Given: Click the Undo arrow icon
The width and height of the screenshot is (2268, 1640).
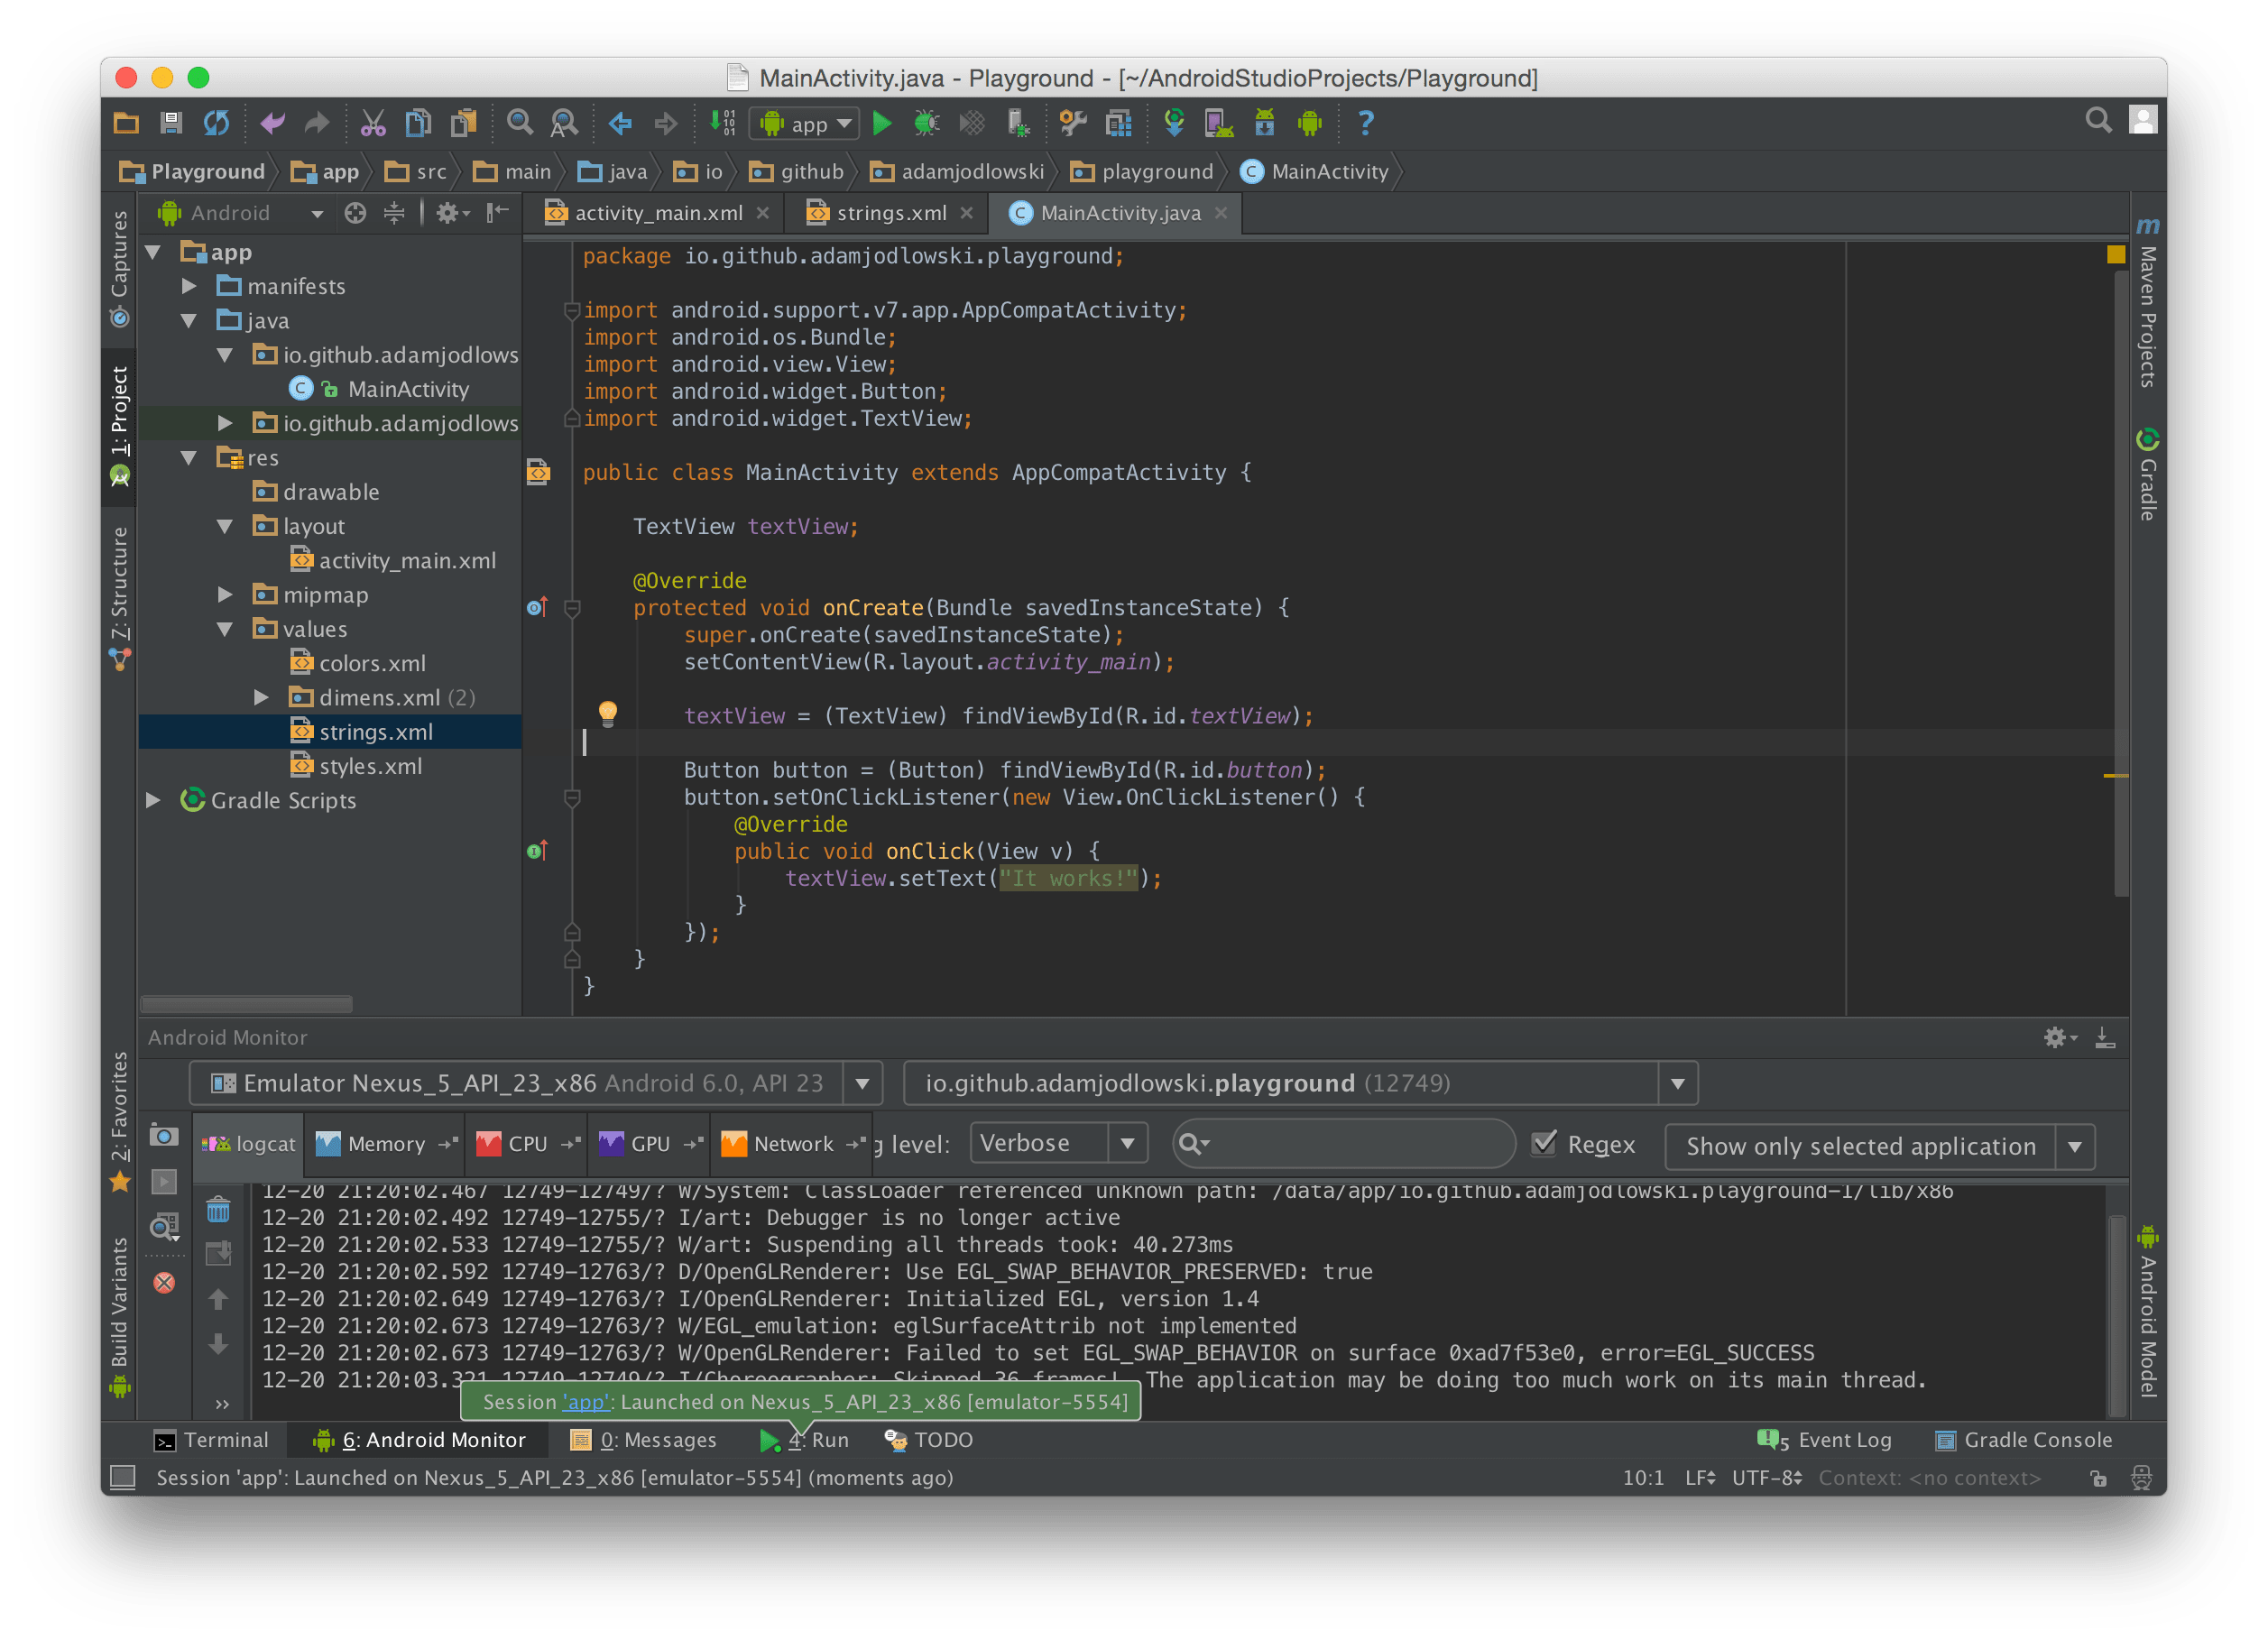Looking at the screenshot, I should tap(272, 123).
